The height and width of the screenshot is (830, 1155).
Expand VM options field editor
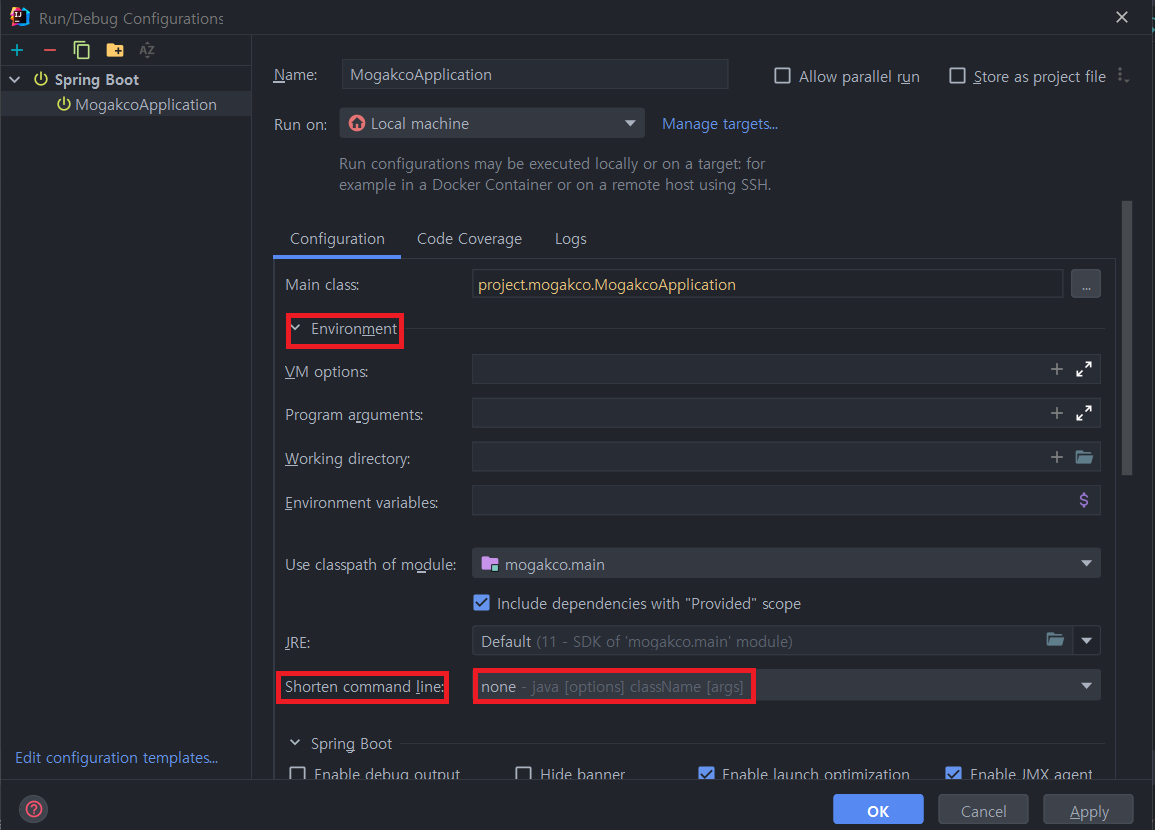pyautogui.click(x=1084, y=369)
